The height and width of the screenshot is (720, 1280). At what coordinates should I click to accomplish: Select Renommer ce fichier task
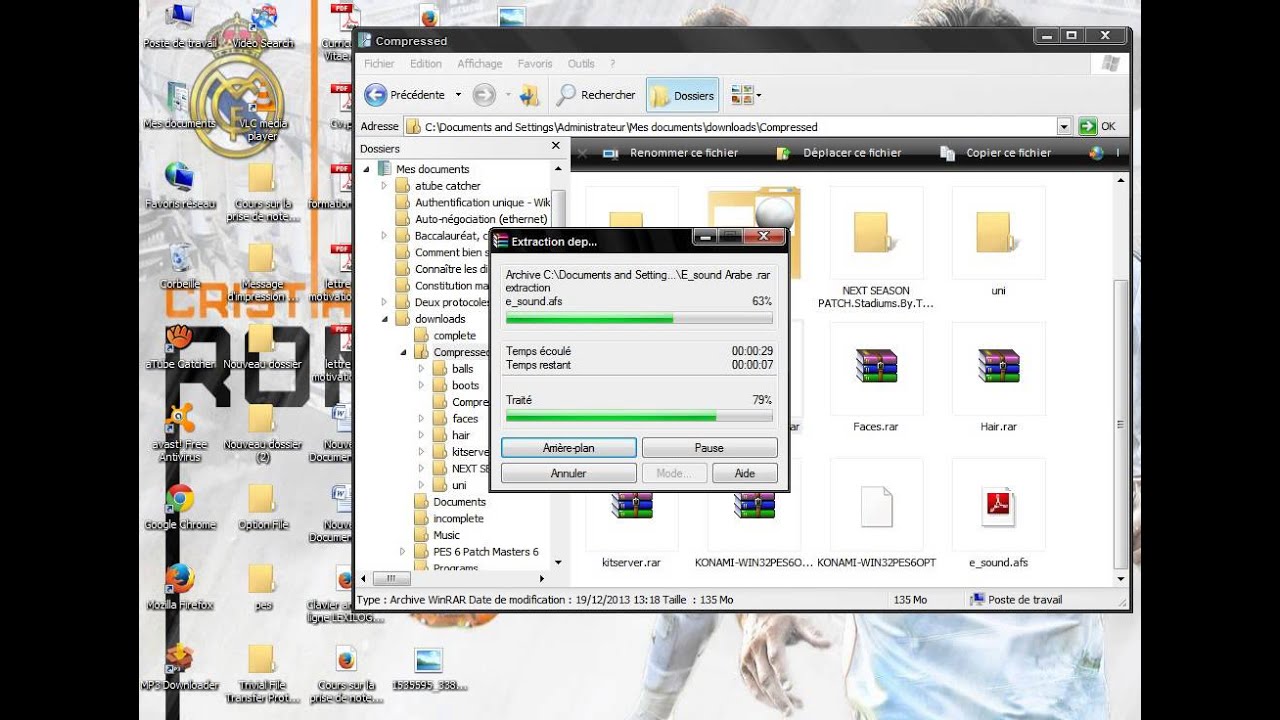(670, 153)
